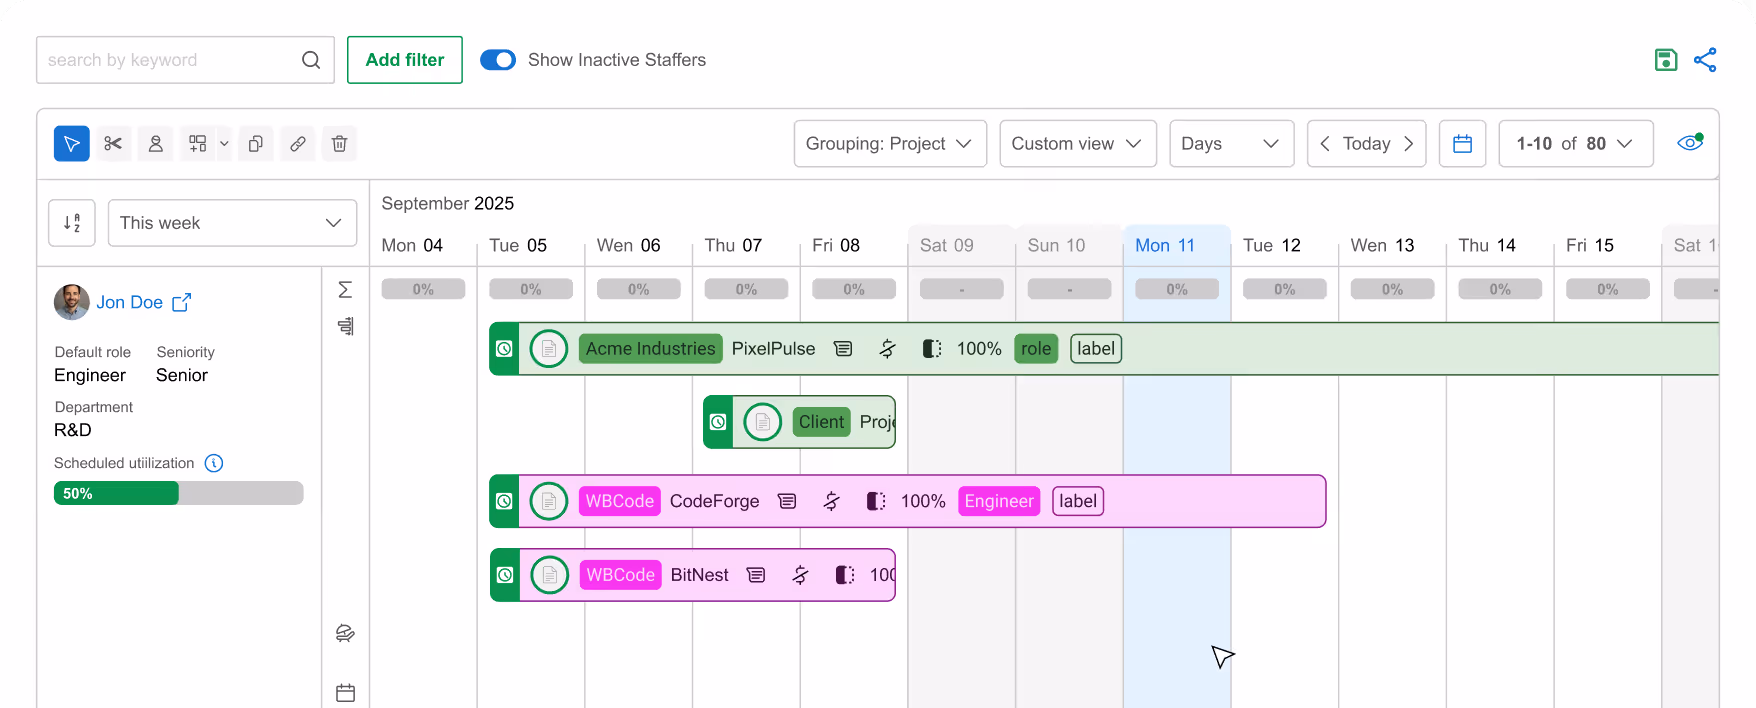Viewport: 1756px width, 708px height.
Task: Click the PixelPulse half-filled allocation icon
Action: [x=932, y=349]
